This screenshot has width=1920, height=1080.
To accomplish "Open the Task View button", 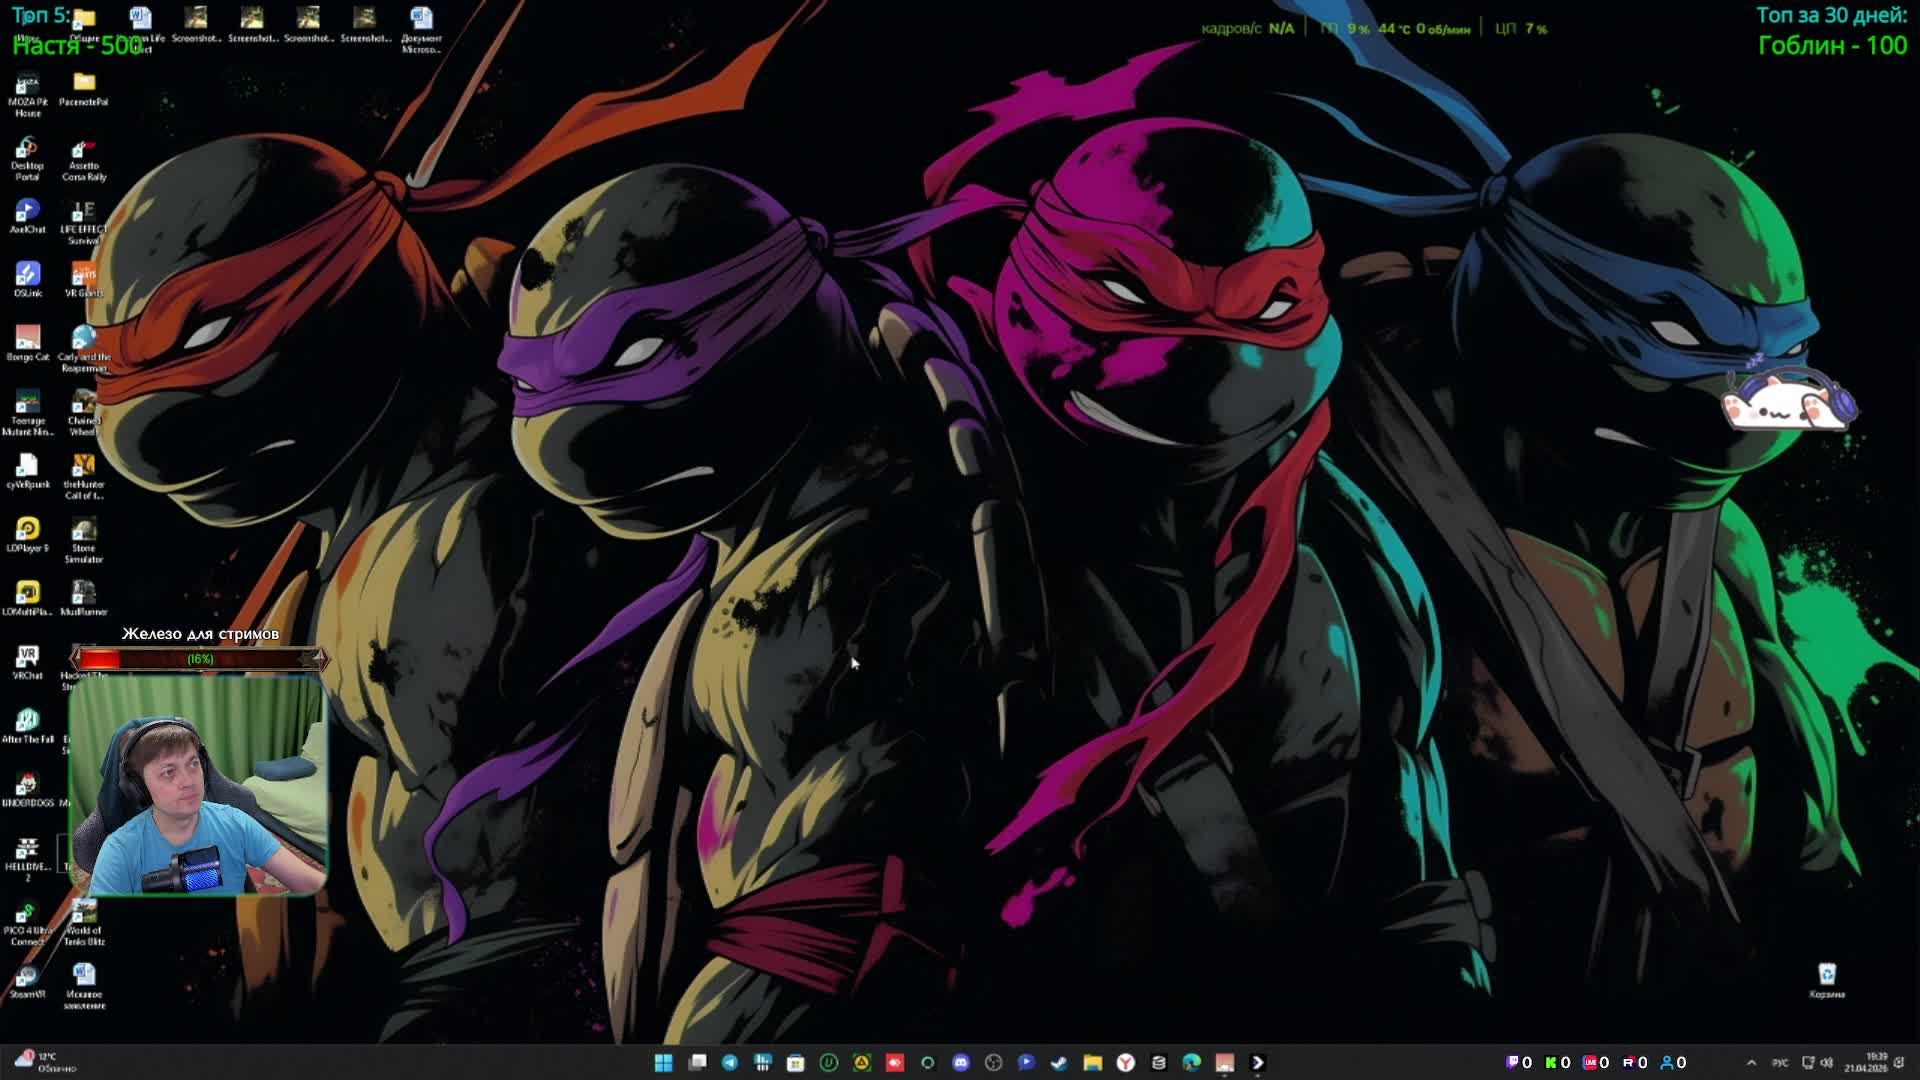I will tap(698, 1062).
